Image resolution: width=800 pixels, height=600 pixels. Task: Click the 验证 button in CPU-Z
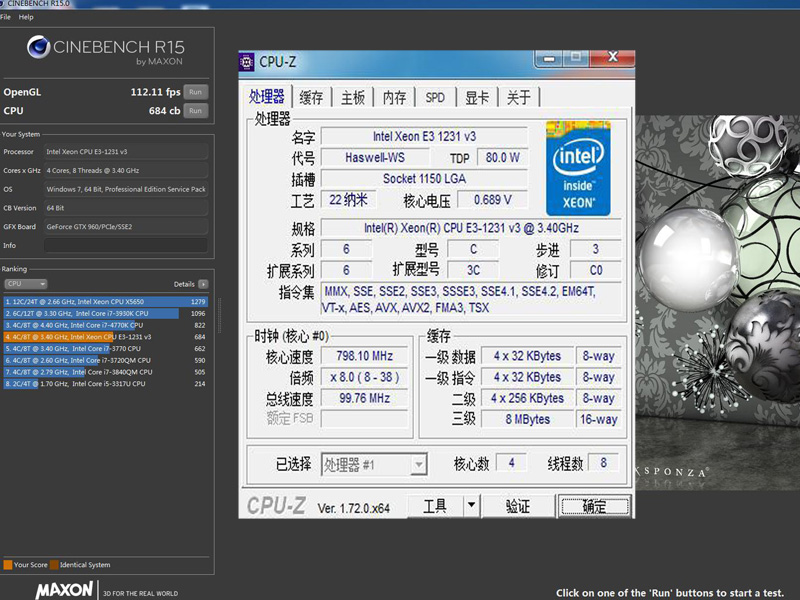518,506
